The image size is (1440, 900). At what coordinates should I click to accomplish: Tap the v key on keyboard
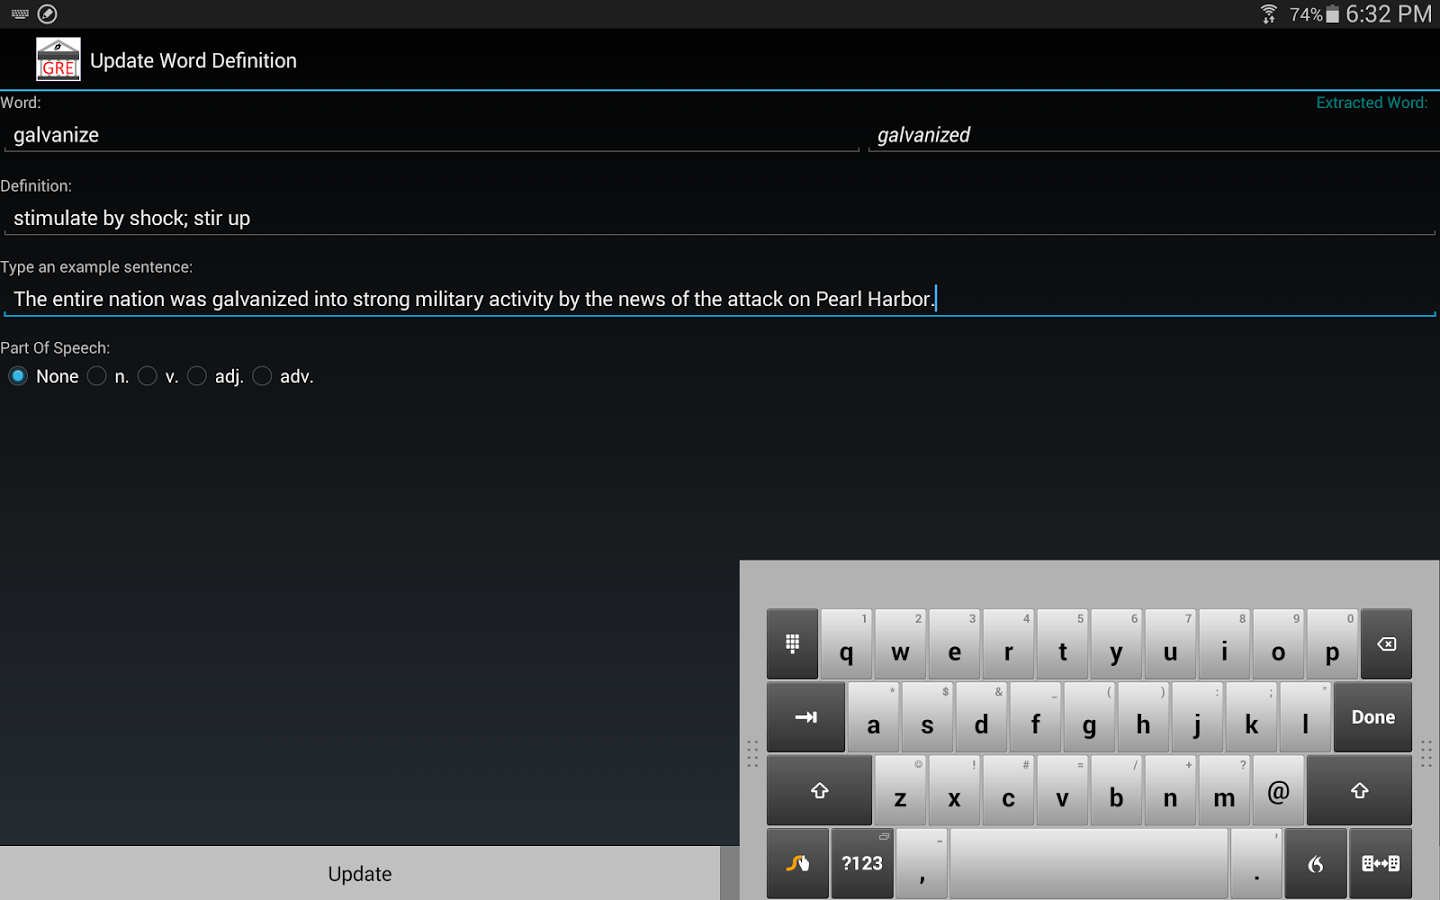[x=1062, y=790]
